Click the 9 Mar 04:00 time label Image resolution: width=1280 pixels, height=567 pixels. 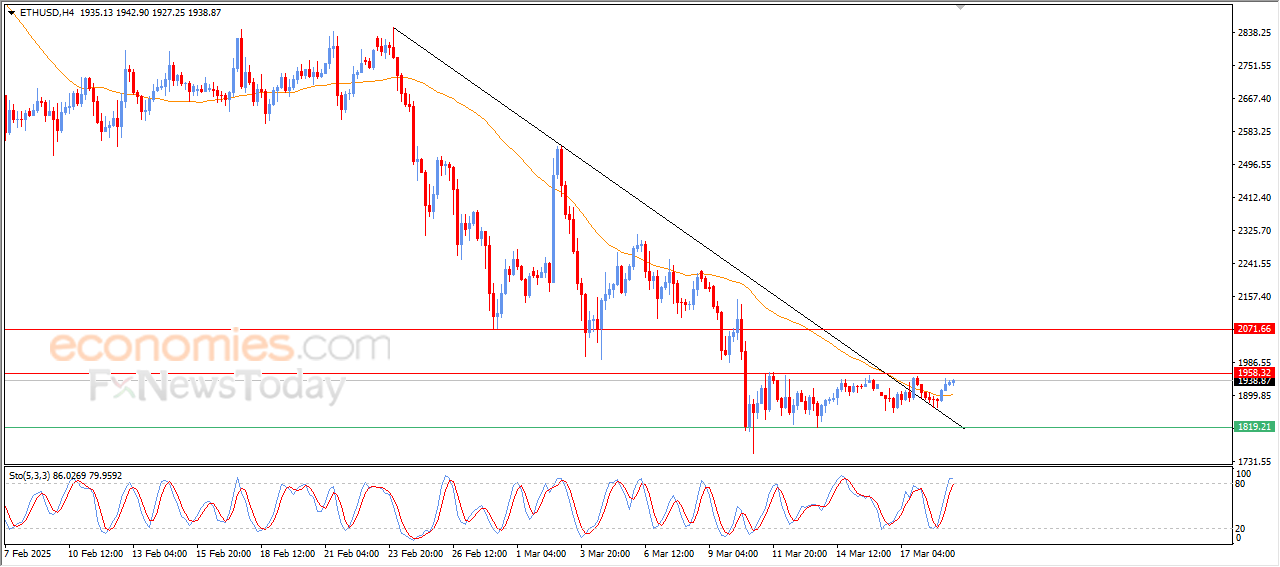(x=732, y=552)
